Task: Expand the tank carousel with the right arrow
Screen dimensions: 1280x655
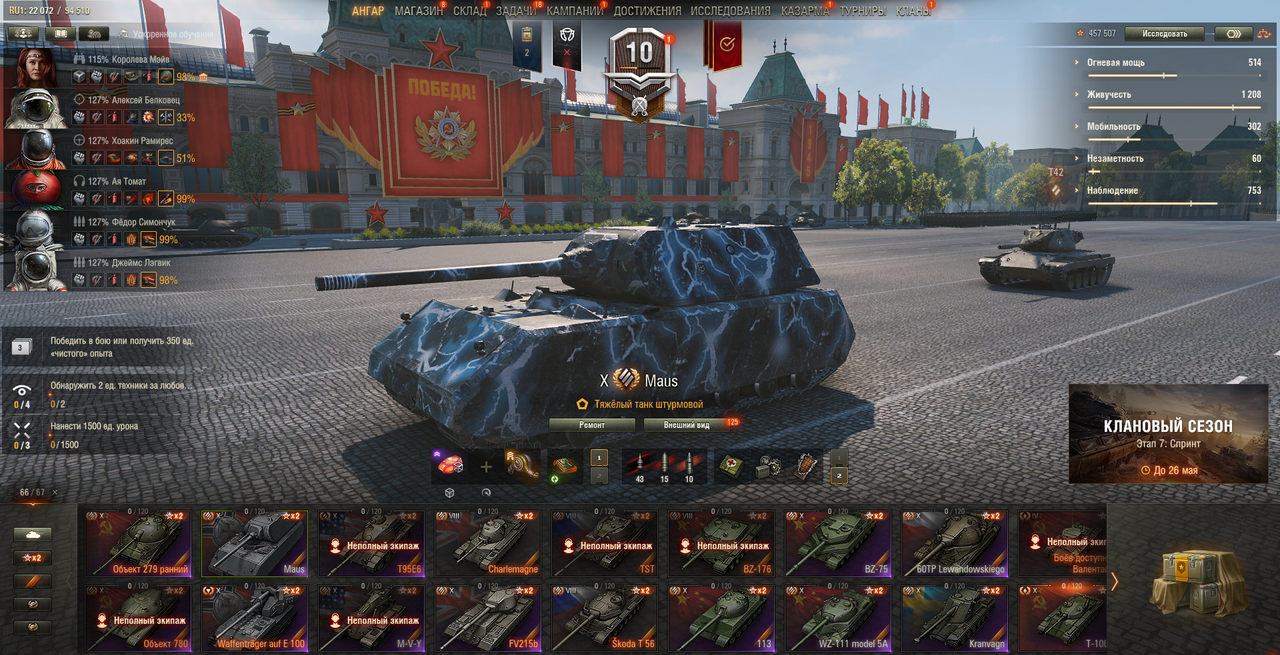Action: (x=1115, y=581)
